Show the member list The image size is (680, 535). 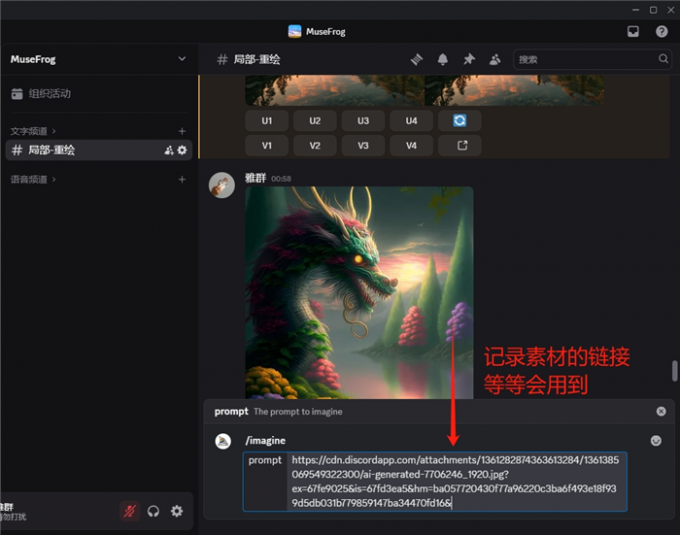pyautogui.click(x=495, y=59)
